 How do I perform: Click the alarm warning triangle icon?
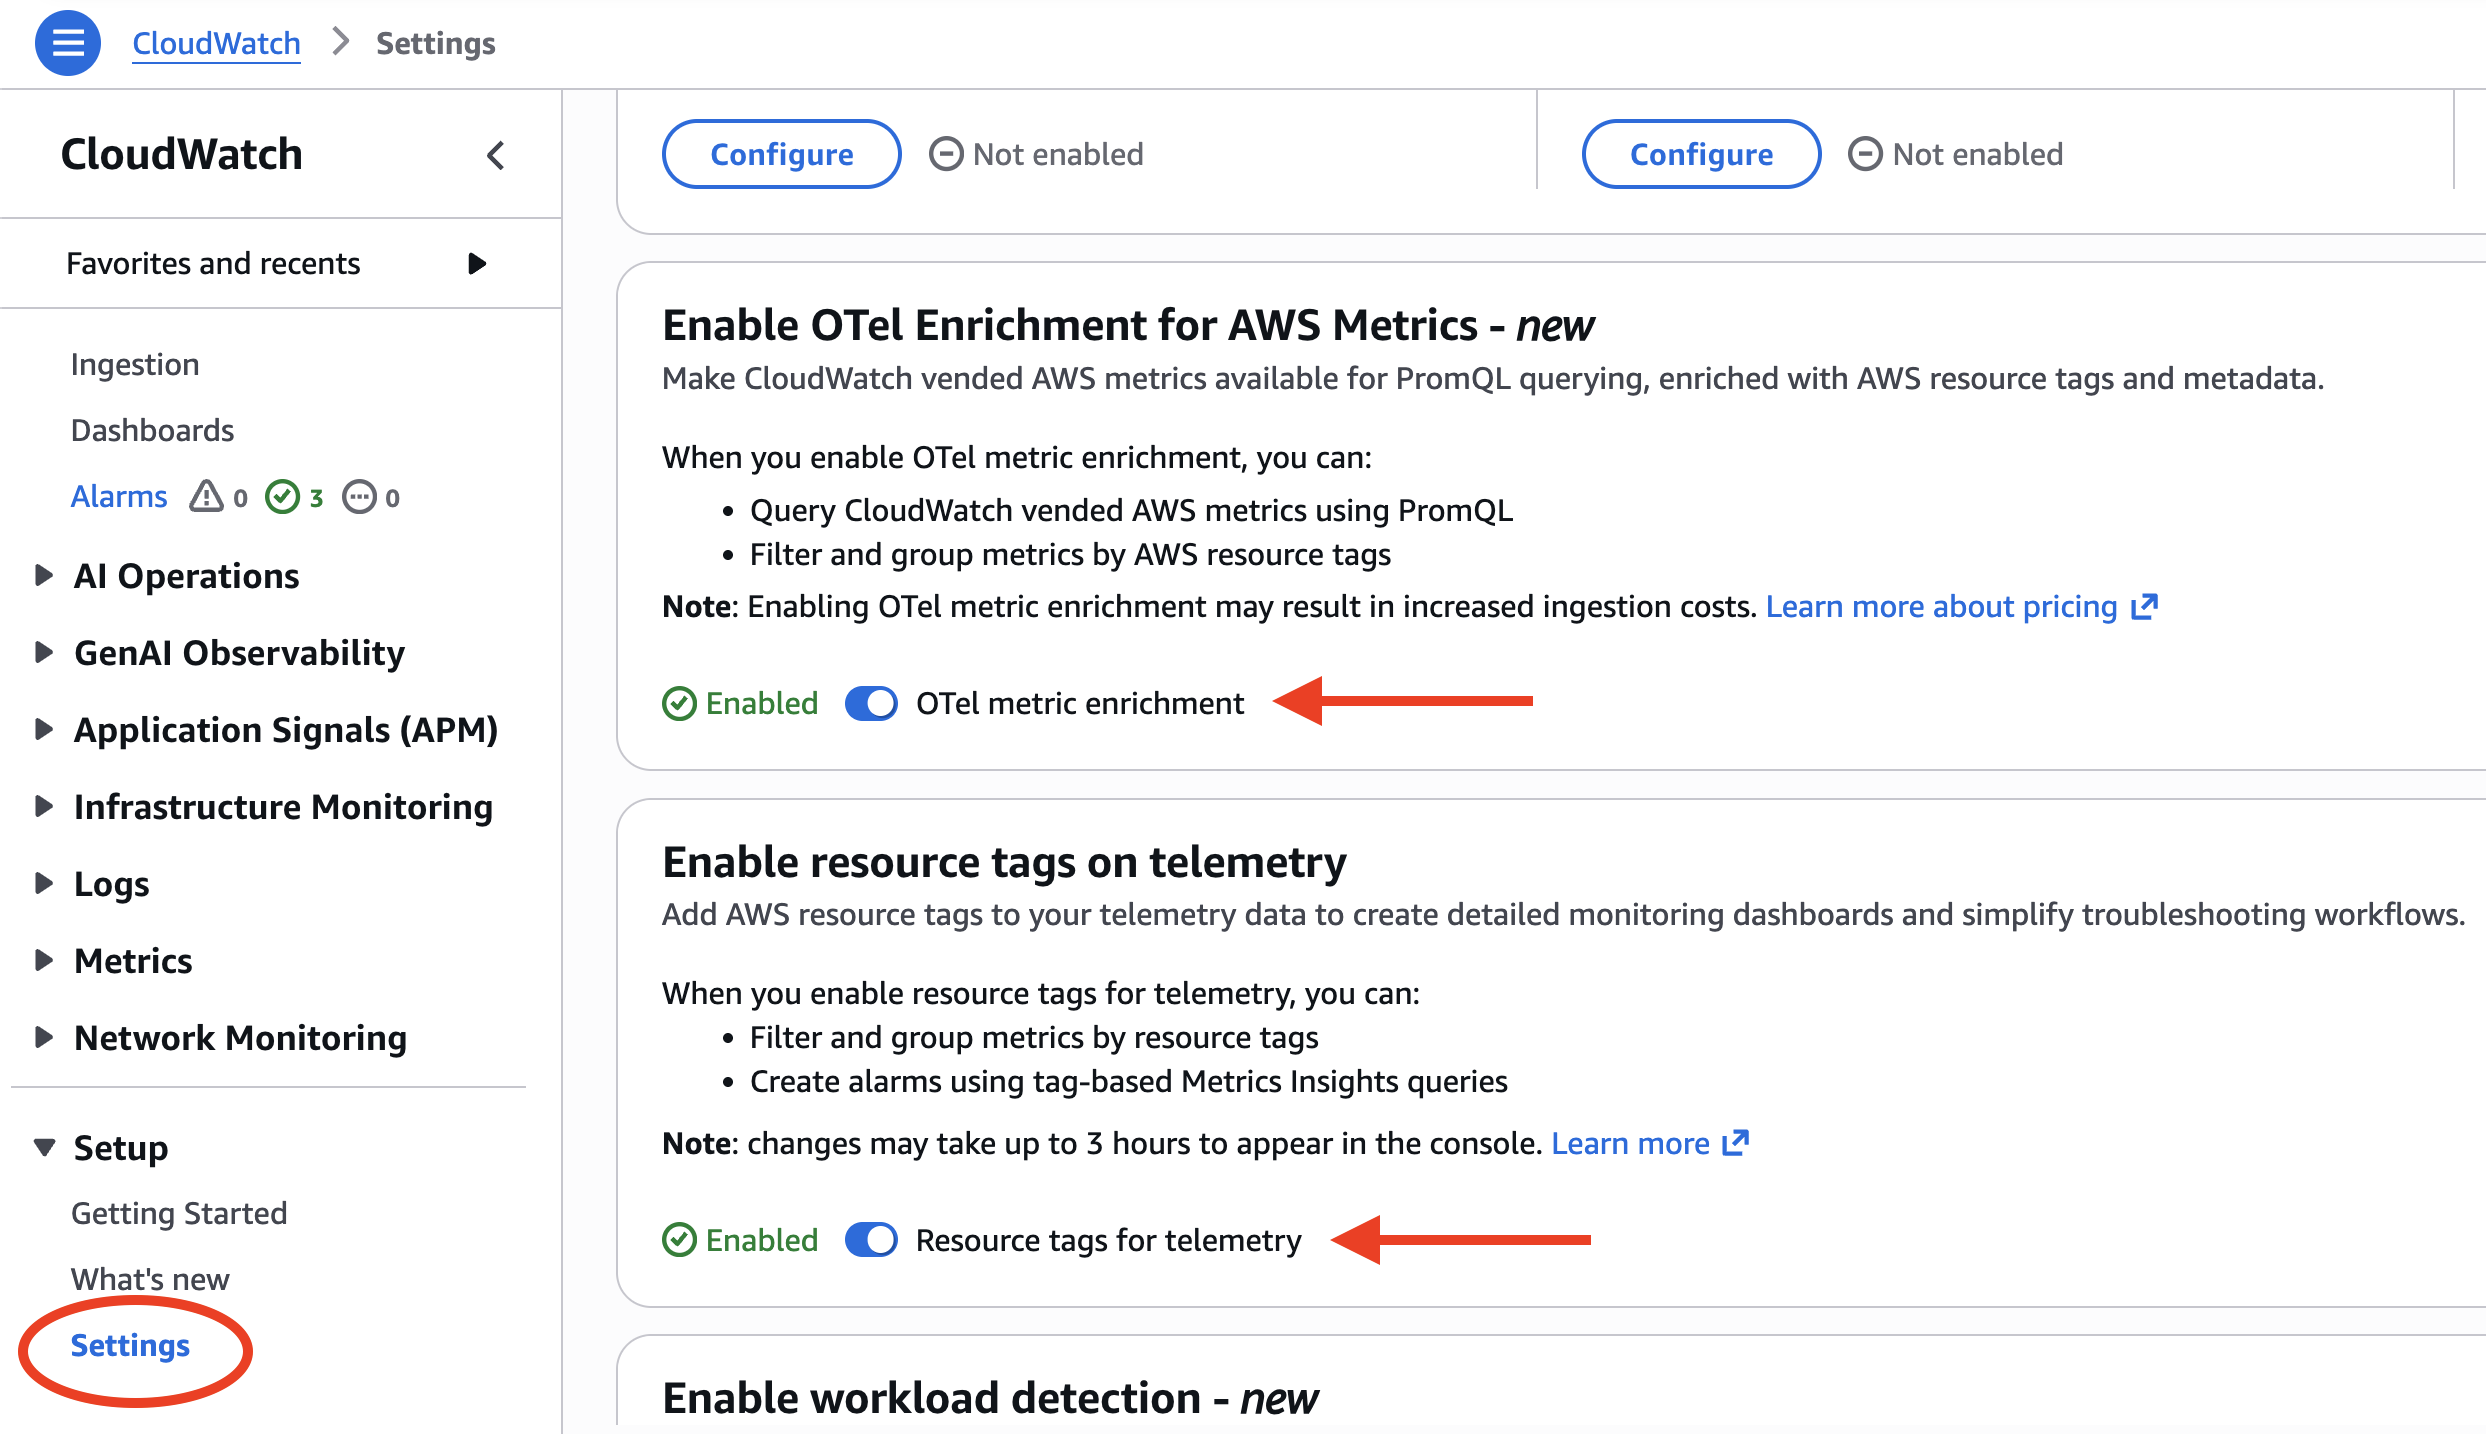207,496
